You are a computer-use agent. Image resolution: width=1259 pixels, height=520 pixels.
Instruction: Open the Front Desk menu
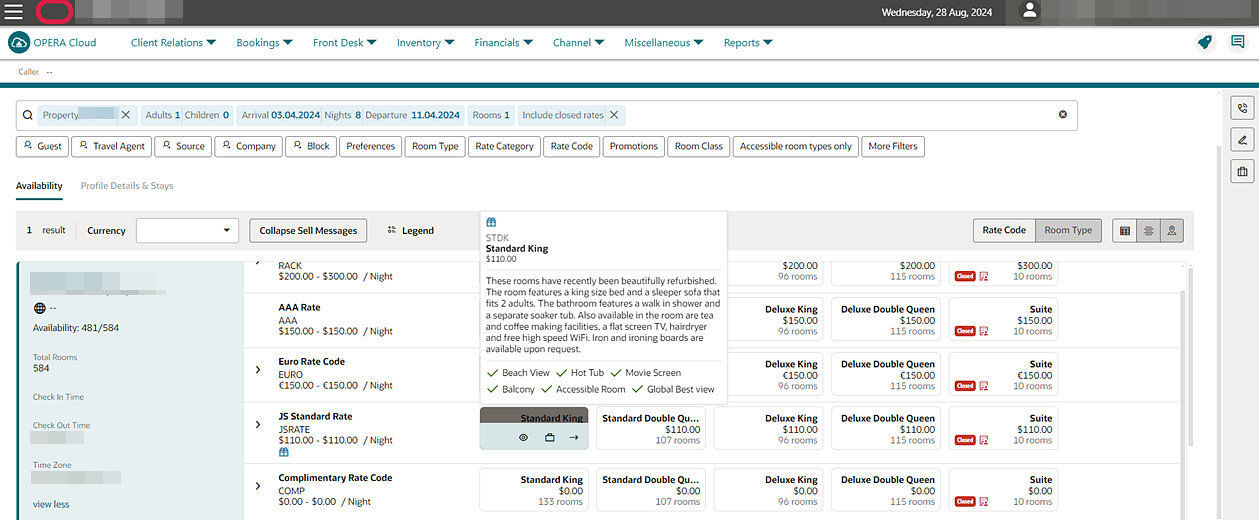(344, 43)
